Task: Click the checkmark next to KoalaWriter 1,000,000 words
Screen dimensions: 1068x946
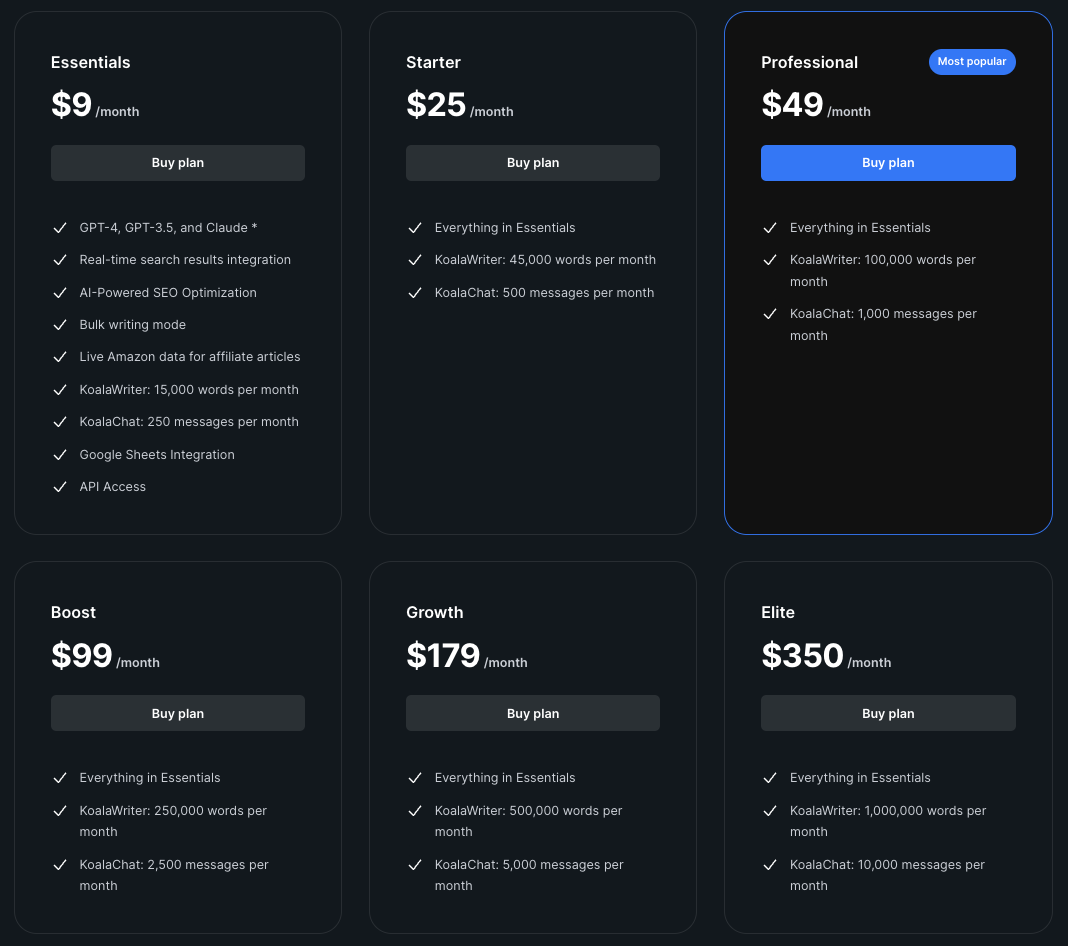Action: (770, 811)
